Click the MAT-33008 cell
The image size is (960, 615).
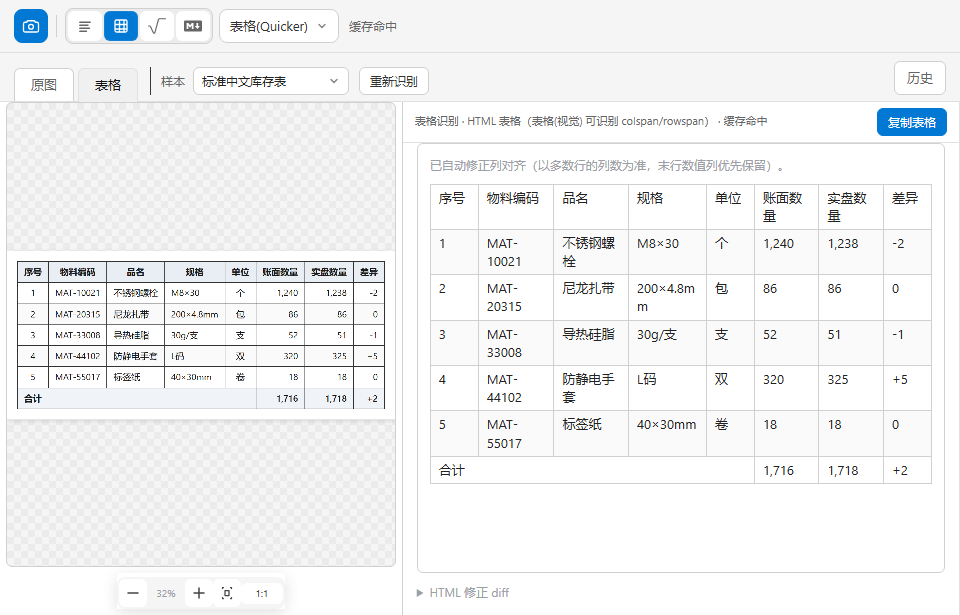click(516, 343)
